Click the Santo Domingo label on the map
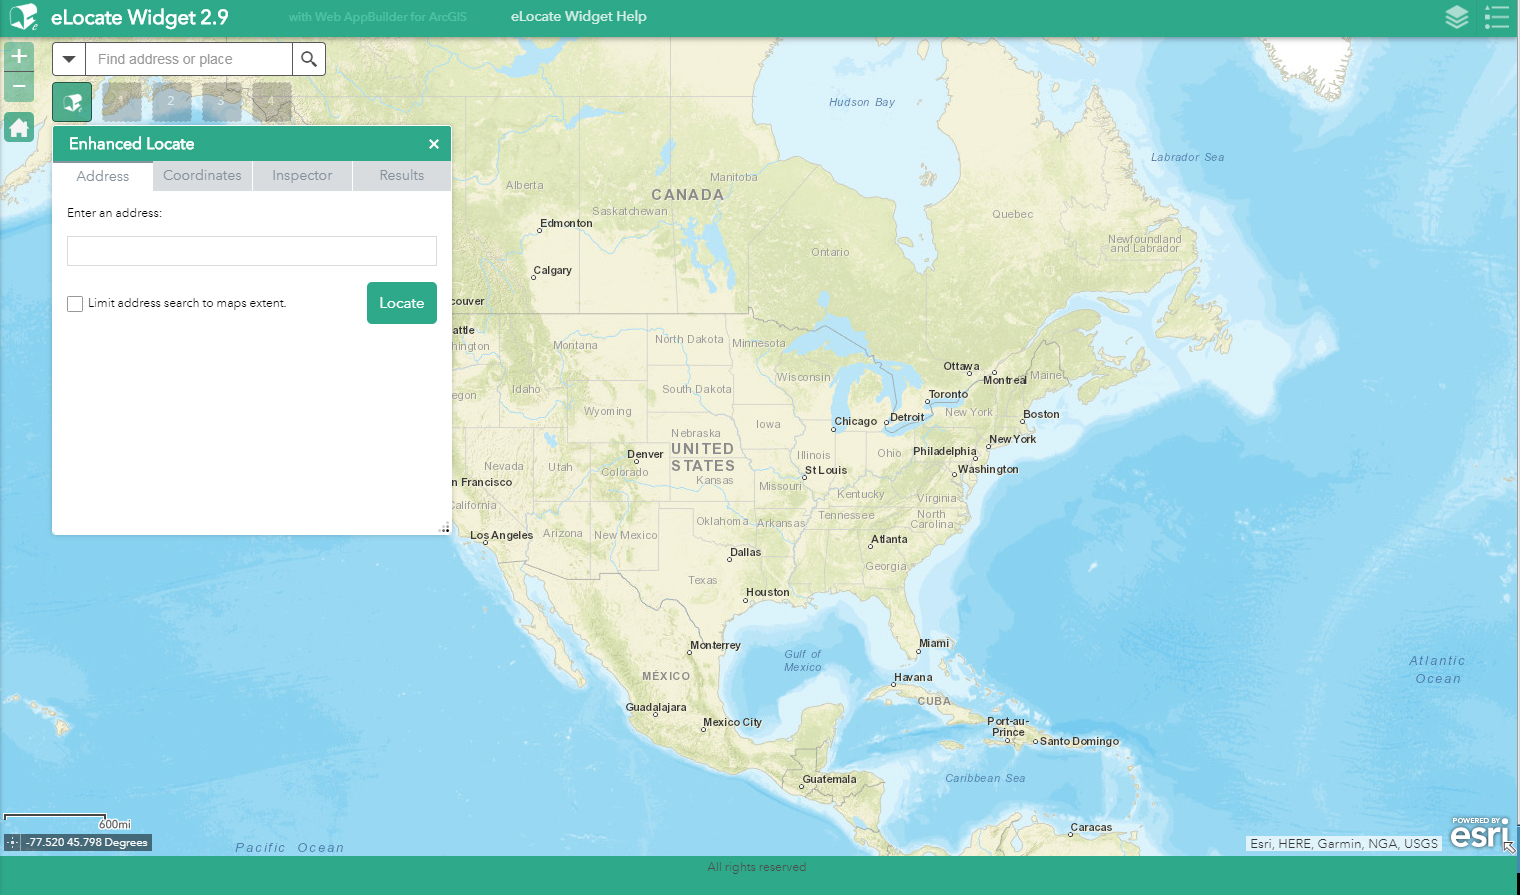The height and width of the screenshot is (895, 1520). pos(1080,742)
